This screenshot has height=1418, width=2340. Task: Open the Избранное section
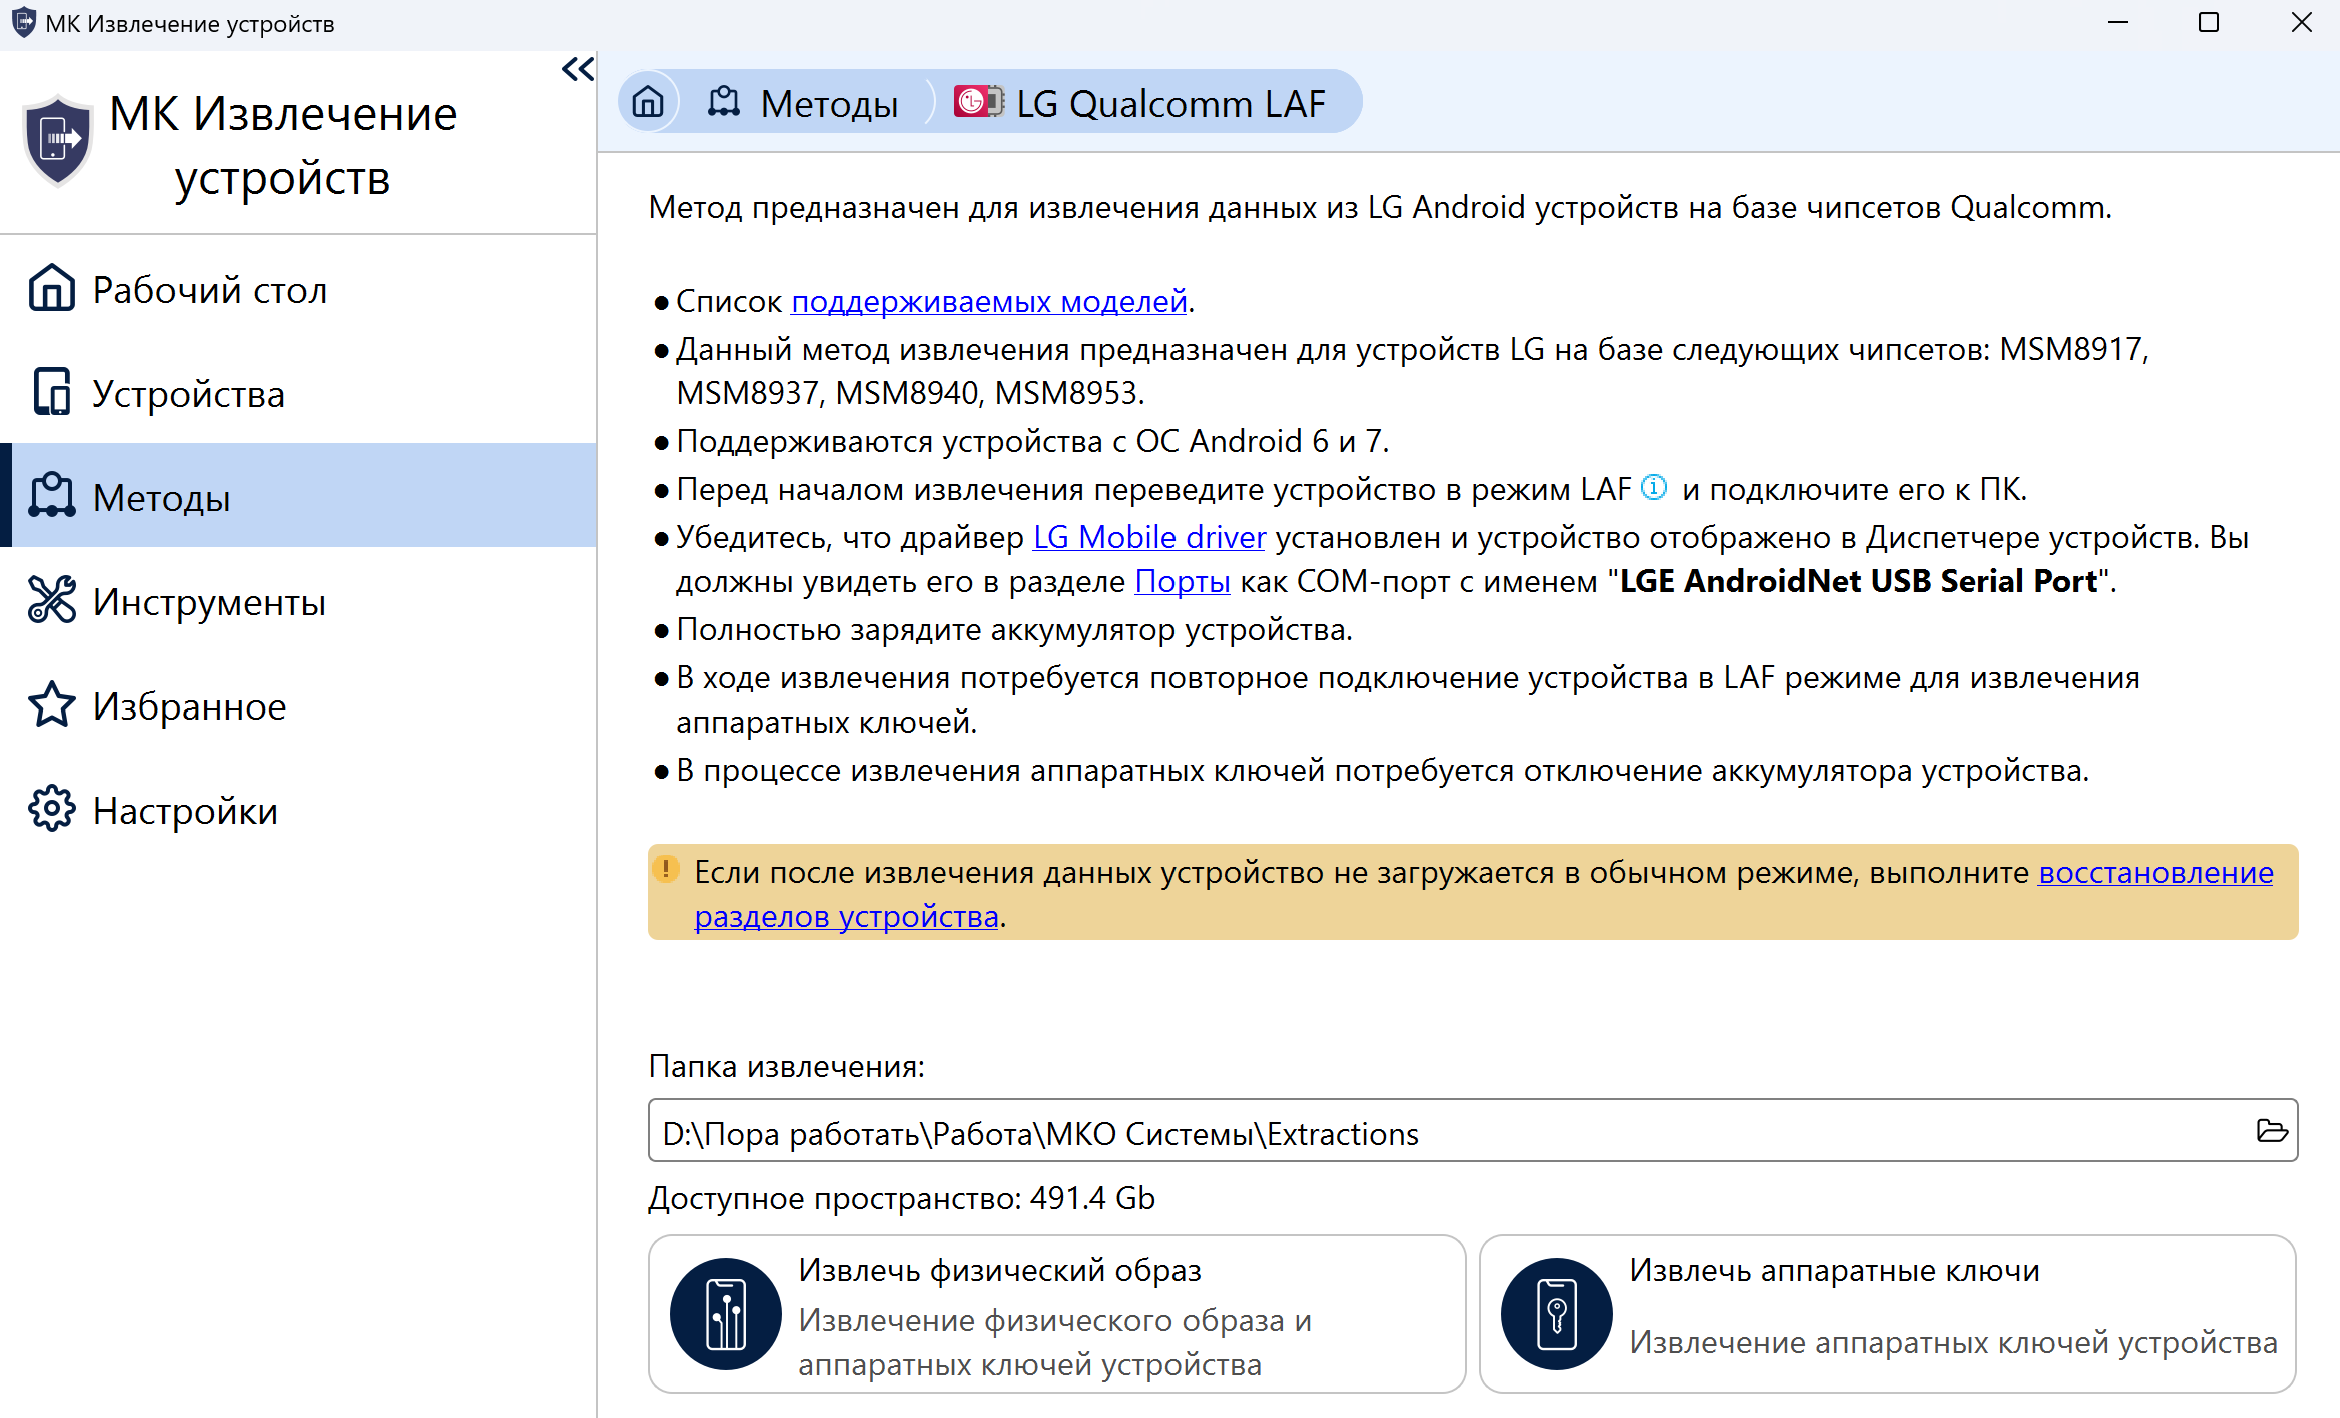pos(298,706)
